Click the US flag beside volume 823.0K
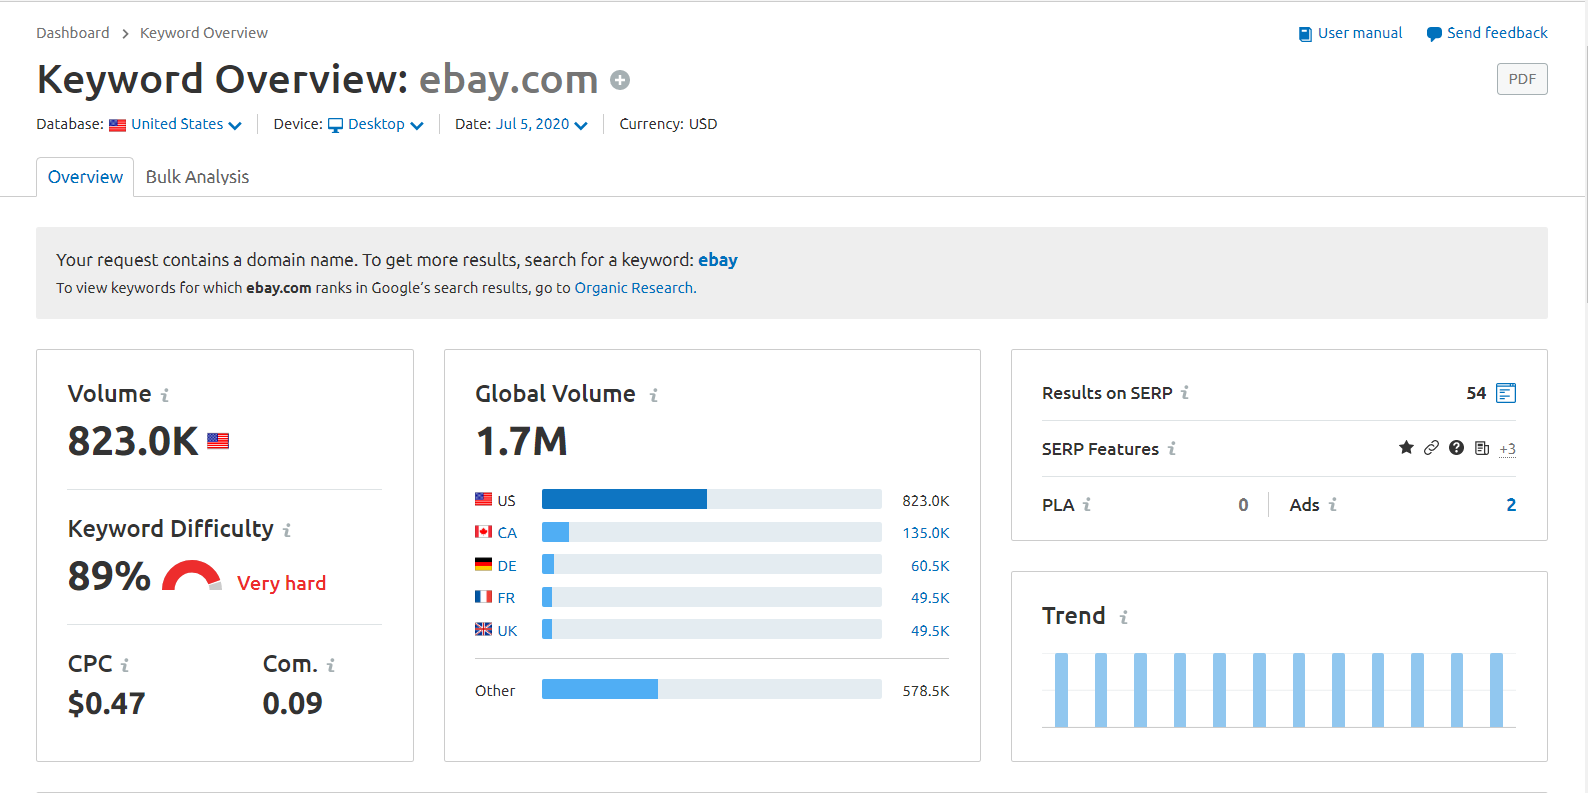 218,441
